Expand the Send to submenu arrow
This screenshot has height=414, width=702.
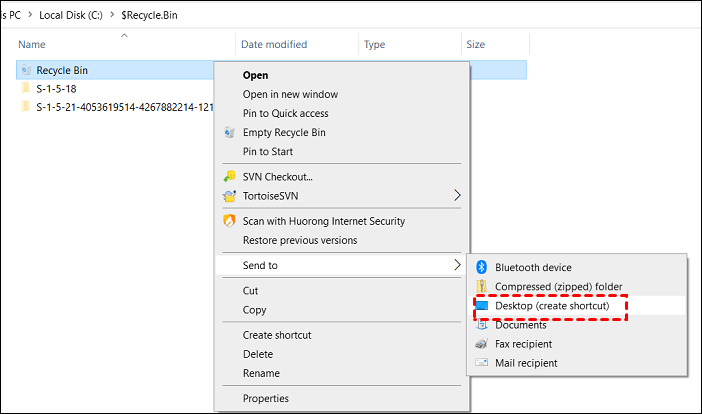(458, 265)
